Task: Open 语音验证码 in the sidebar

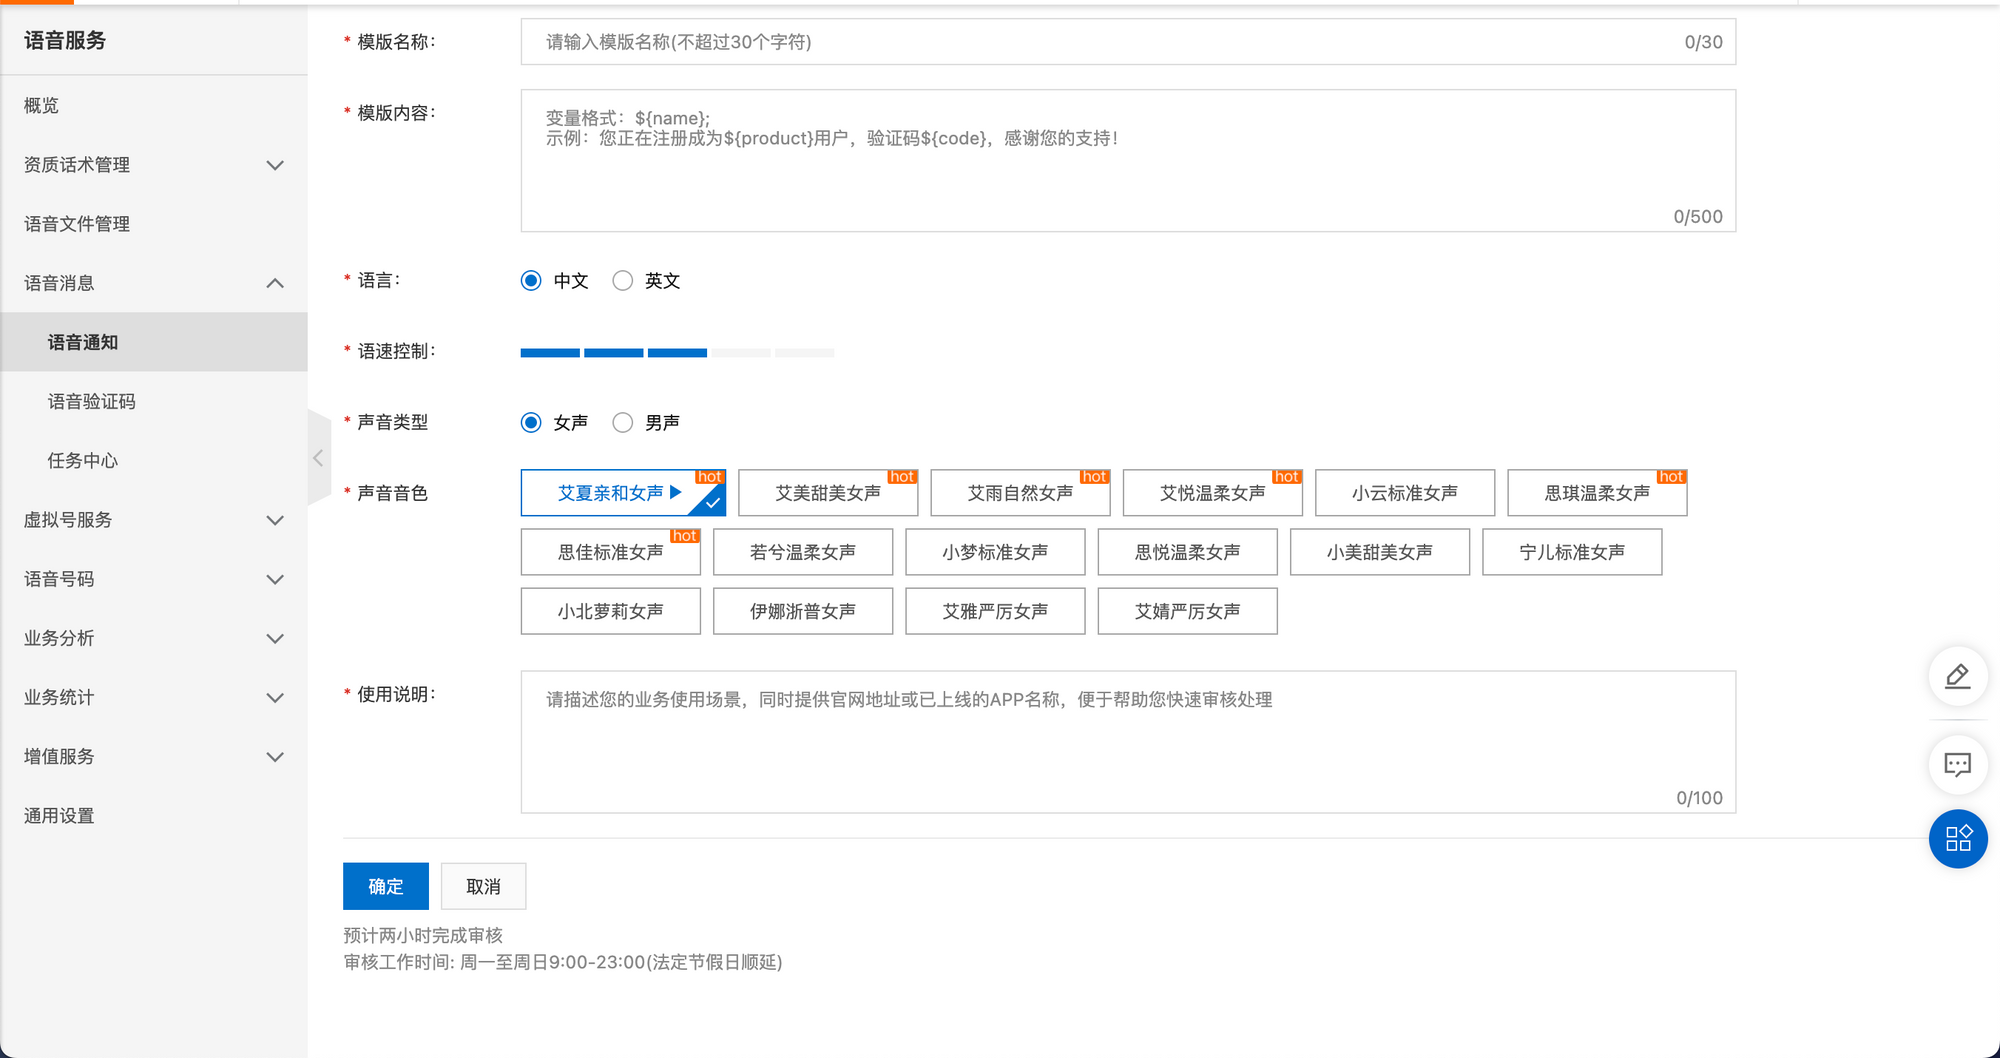Action: pos(92,401)
